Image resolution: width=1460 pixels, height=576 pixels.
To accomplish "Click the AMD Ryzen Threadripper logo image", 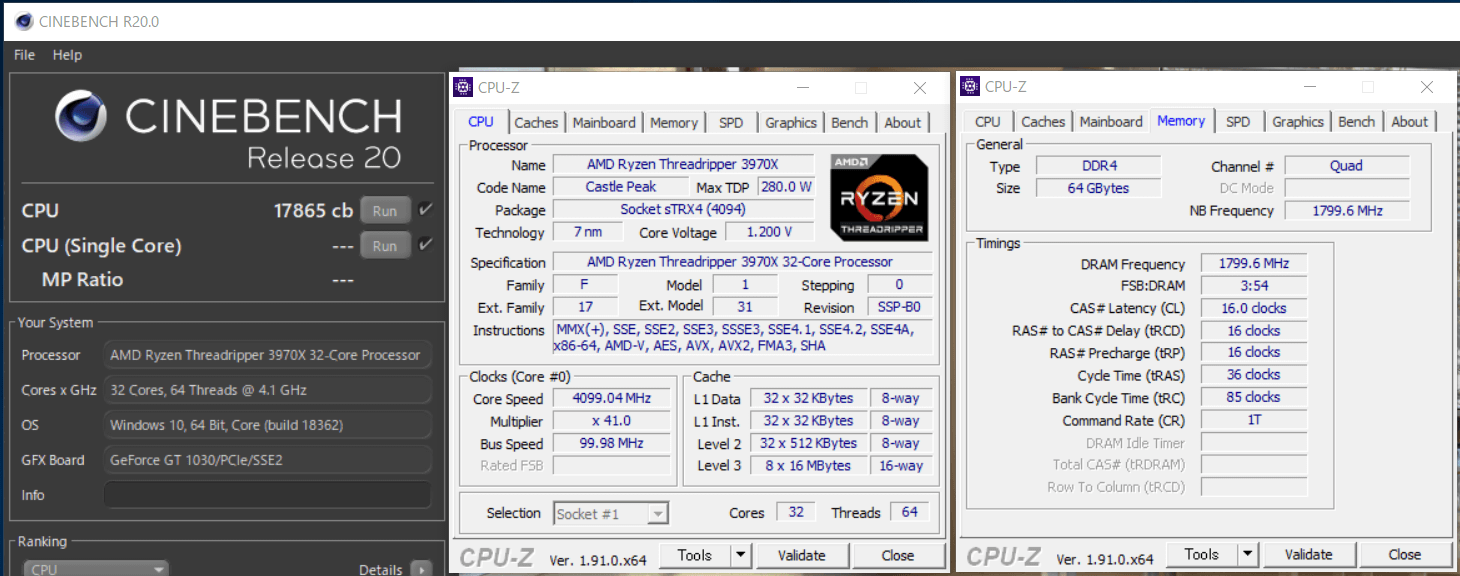I will 879,197.
